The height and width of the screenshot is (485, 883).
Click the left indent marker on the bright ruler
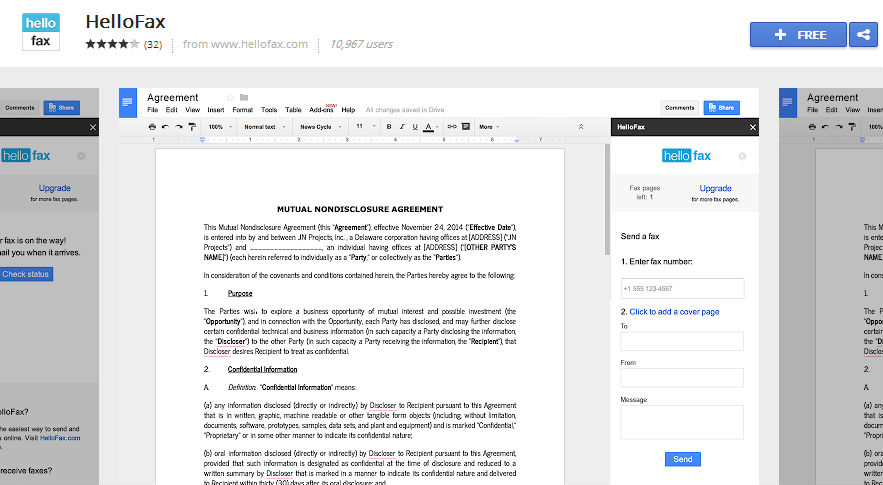coord(202,140)
